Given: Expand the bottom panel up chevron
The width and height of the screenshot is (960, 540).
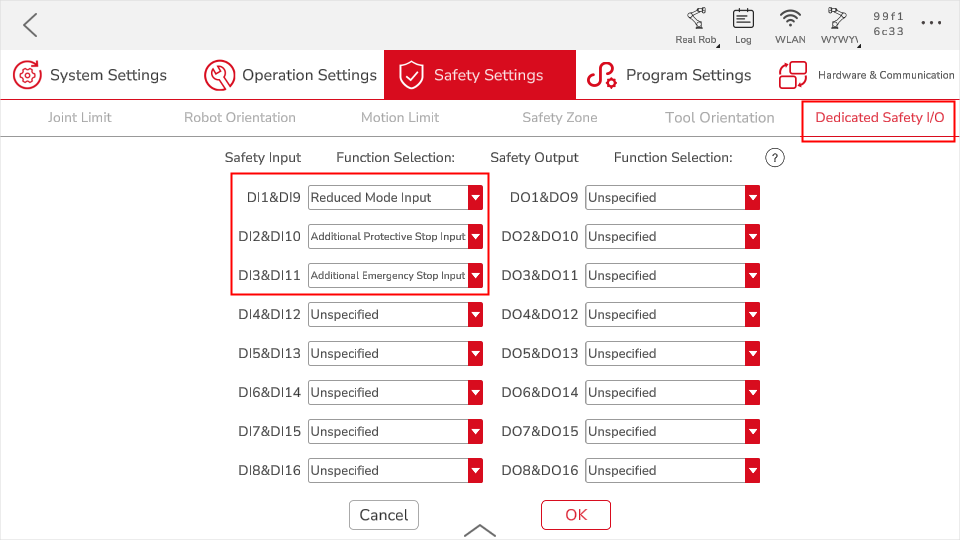Looking at the screenshot, I should point(480,530).
